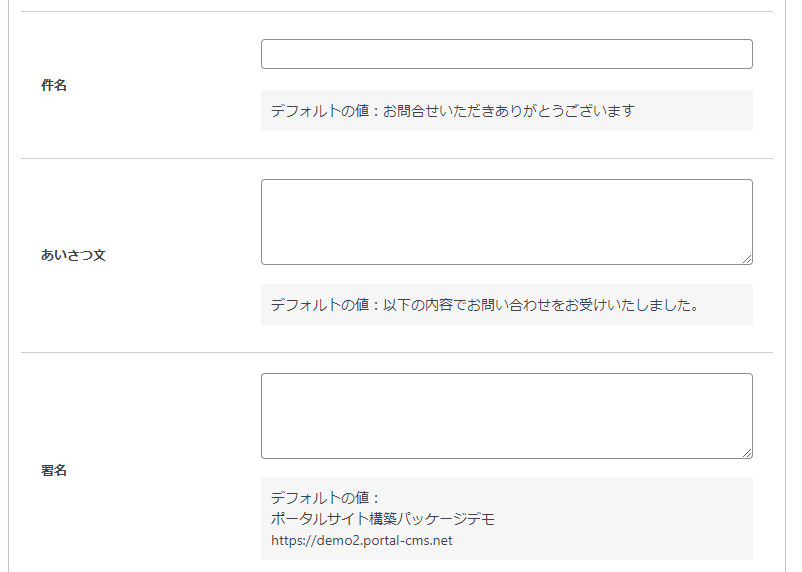Image resolution: width=802 pixels, height=572 pixels.
Task: Click デフォルトの値 label in 署名 hint
Action: pyautogui.click(x=320, y=497)
